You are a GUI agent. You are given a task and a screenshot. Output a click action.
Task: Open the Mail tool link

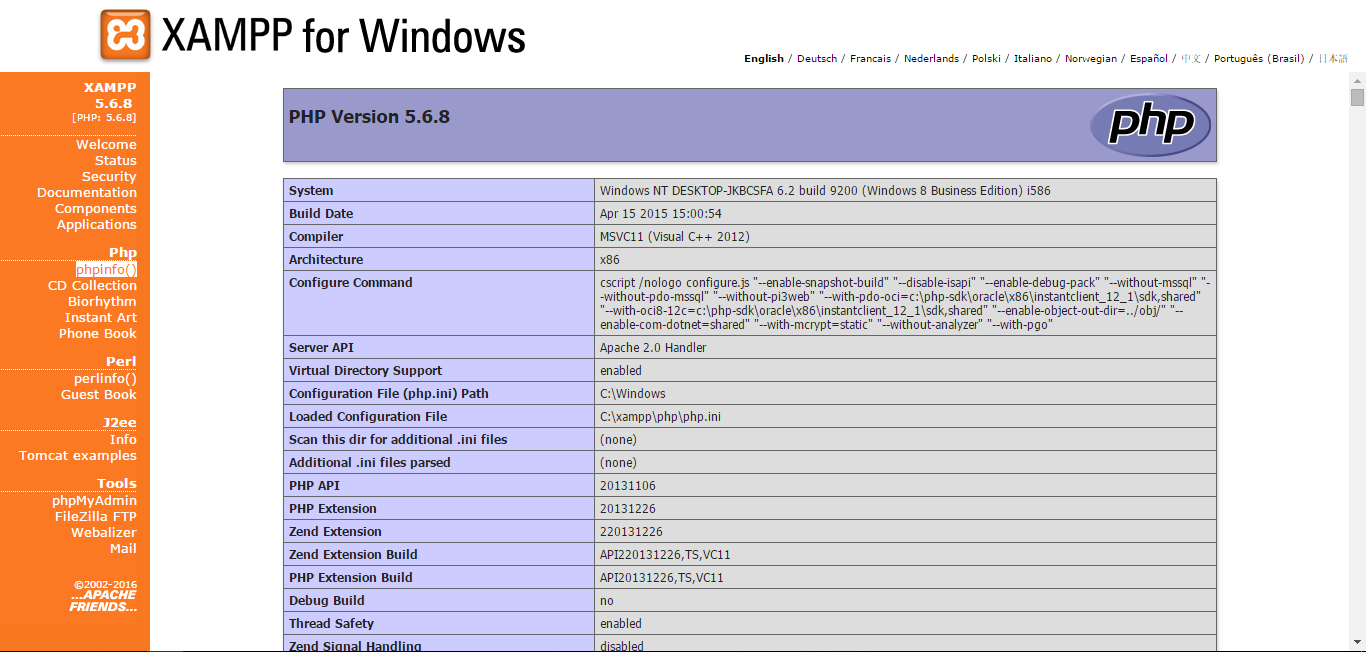tap(123, 549)
